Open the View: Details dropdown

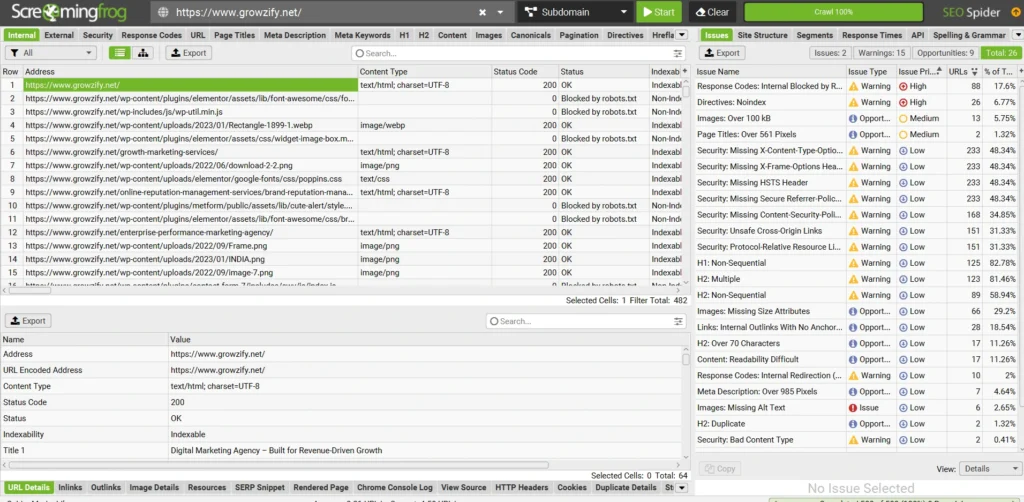coord(990,469)
